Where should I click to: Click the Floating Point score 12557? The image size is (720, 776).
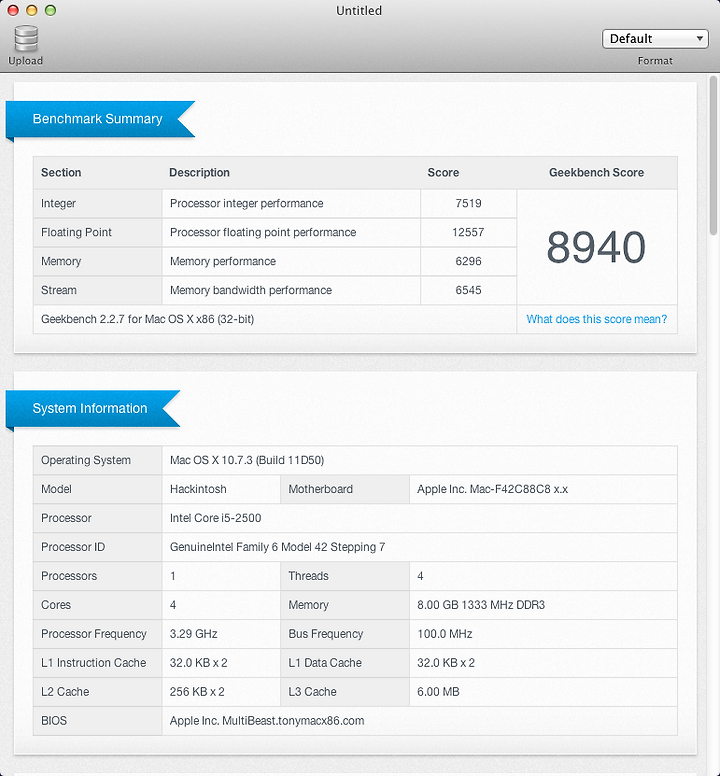pos(468,233)
